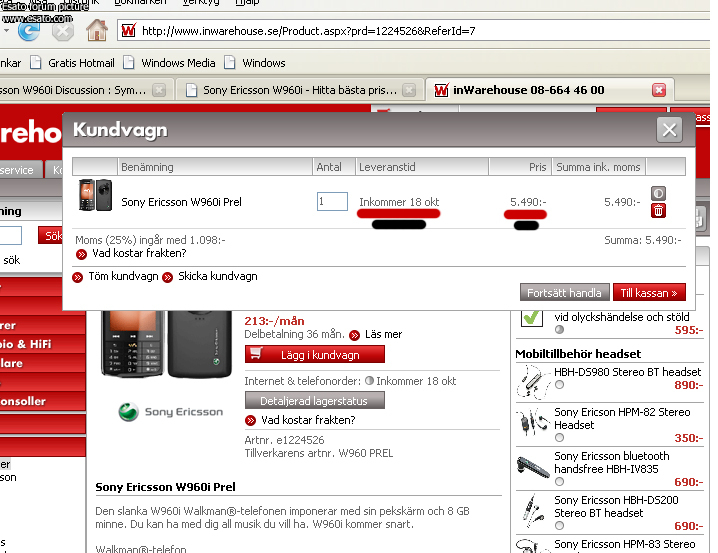This screenshot has width=718, height=553.
Task: Select radio for bluetooth handsfree HBH-IV835
Action: 559,482
